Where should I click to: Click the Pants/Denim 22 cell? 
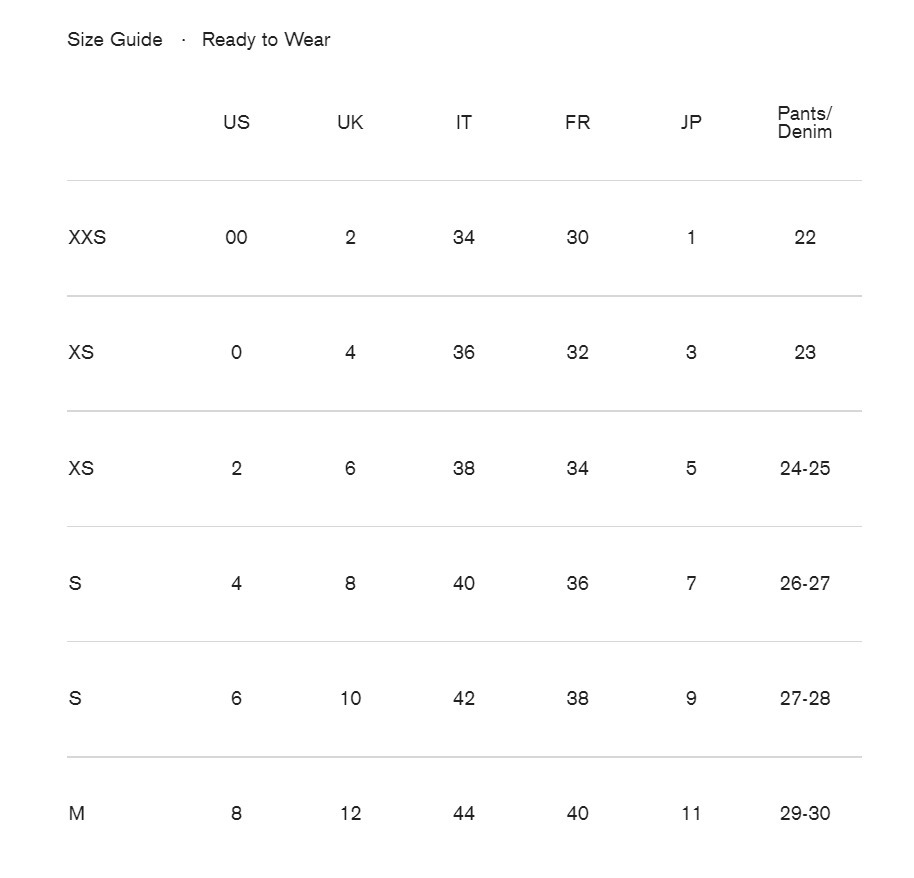point(804,237)
